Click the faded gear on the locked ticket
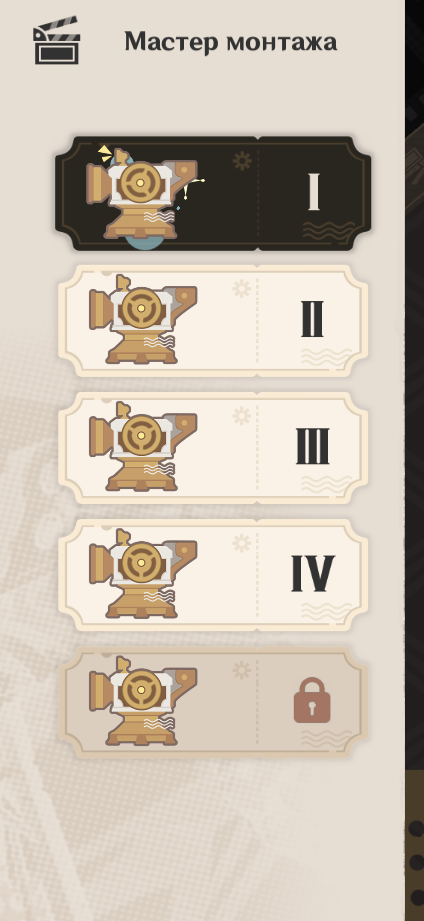 (x=241, y=670)
